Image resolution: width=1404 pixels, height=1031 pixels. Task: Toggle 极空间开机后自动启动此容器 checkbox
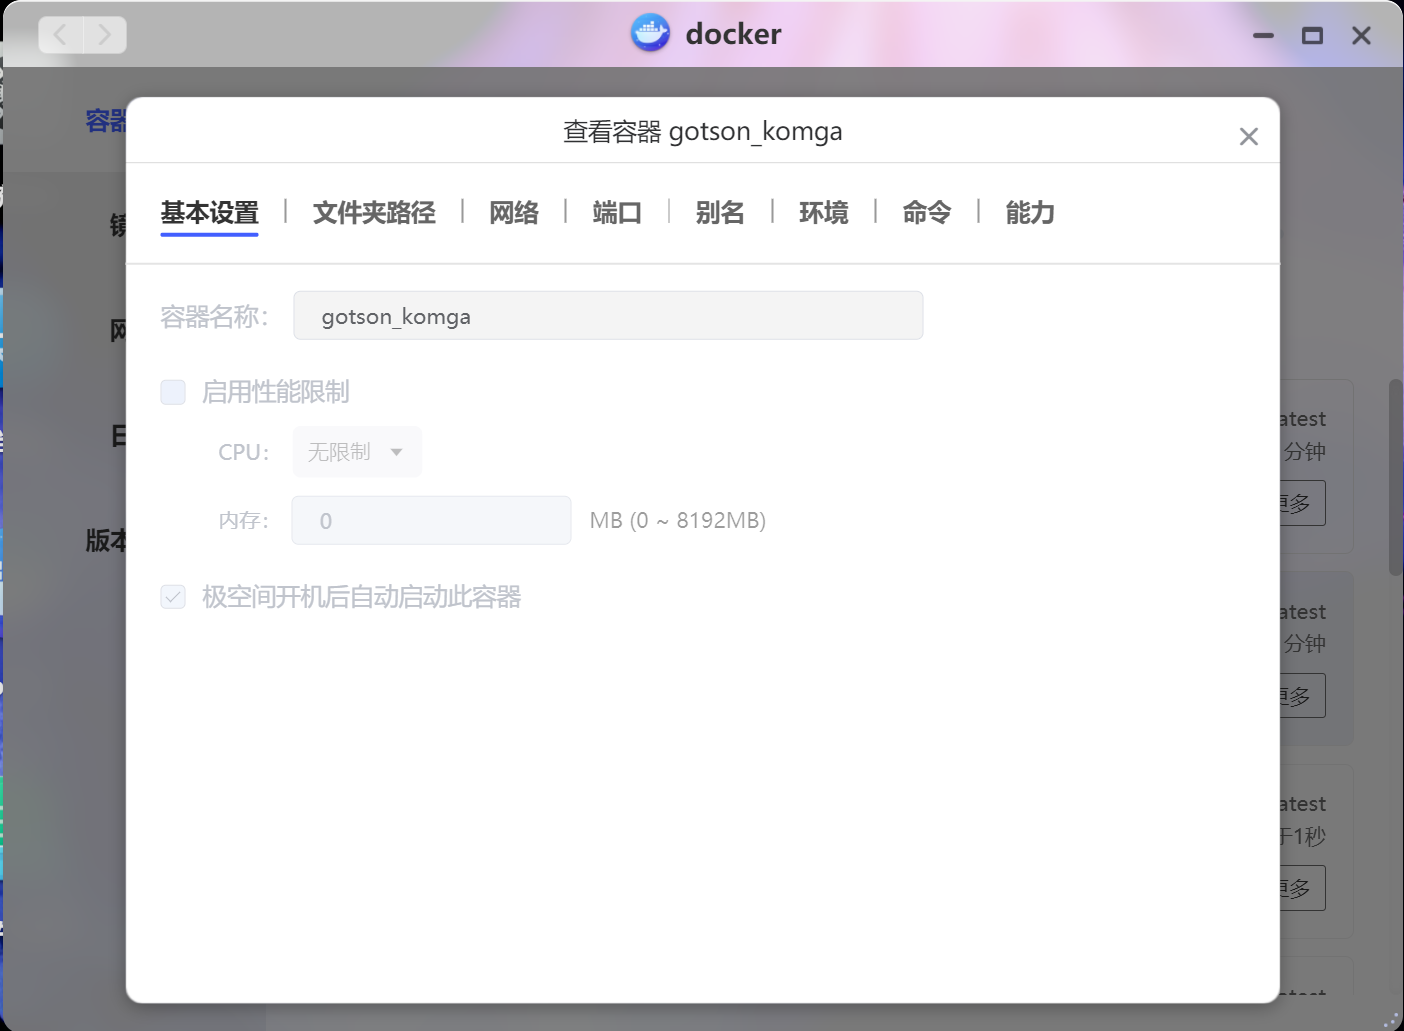tap(173, 597)
